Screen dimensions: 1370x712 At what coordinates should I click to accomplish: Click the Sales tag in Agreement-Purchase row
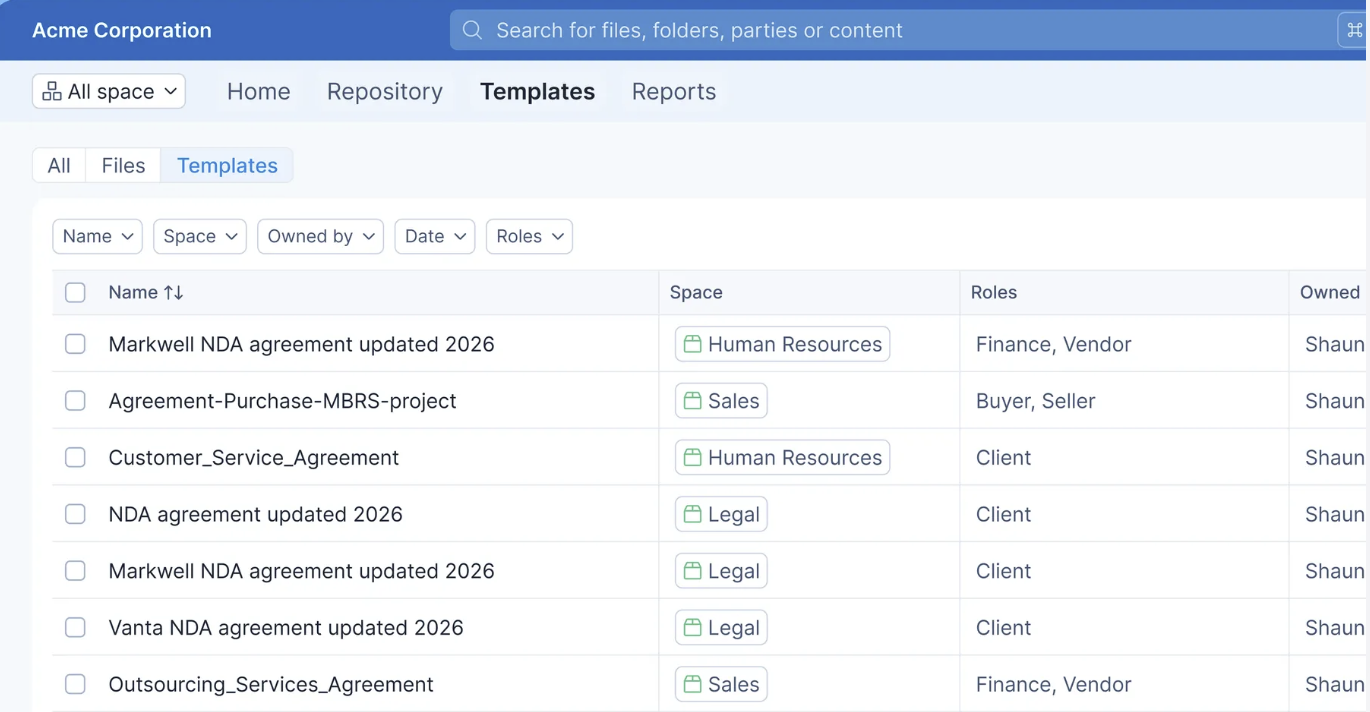721,401
